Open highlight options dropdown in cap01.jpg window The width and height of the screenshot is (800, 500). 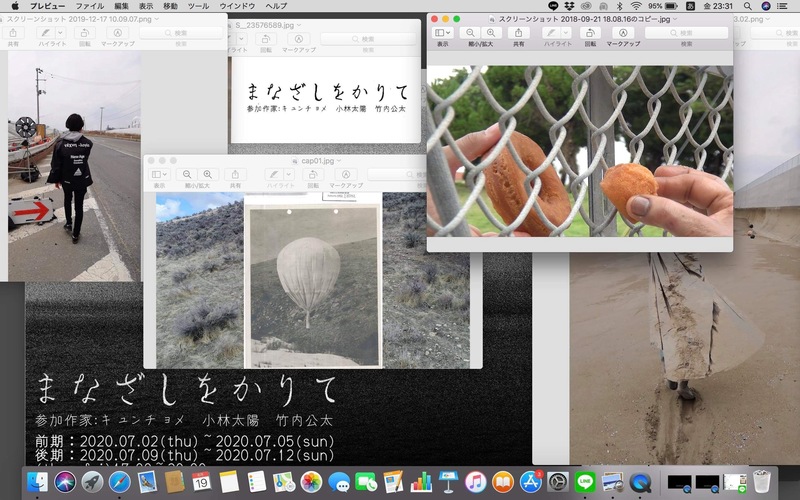coord(288,174)
